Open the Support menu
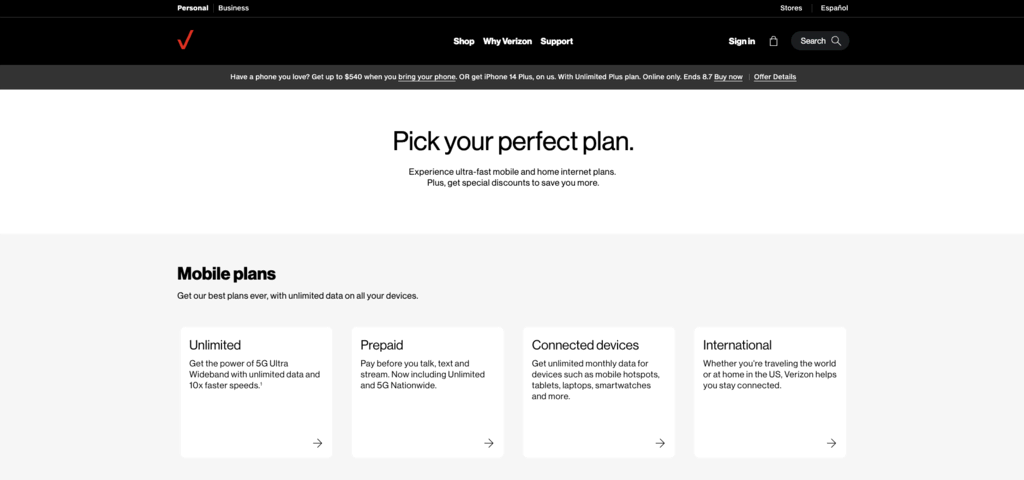 (x=557, y=41)
